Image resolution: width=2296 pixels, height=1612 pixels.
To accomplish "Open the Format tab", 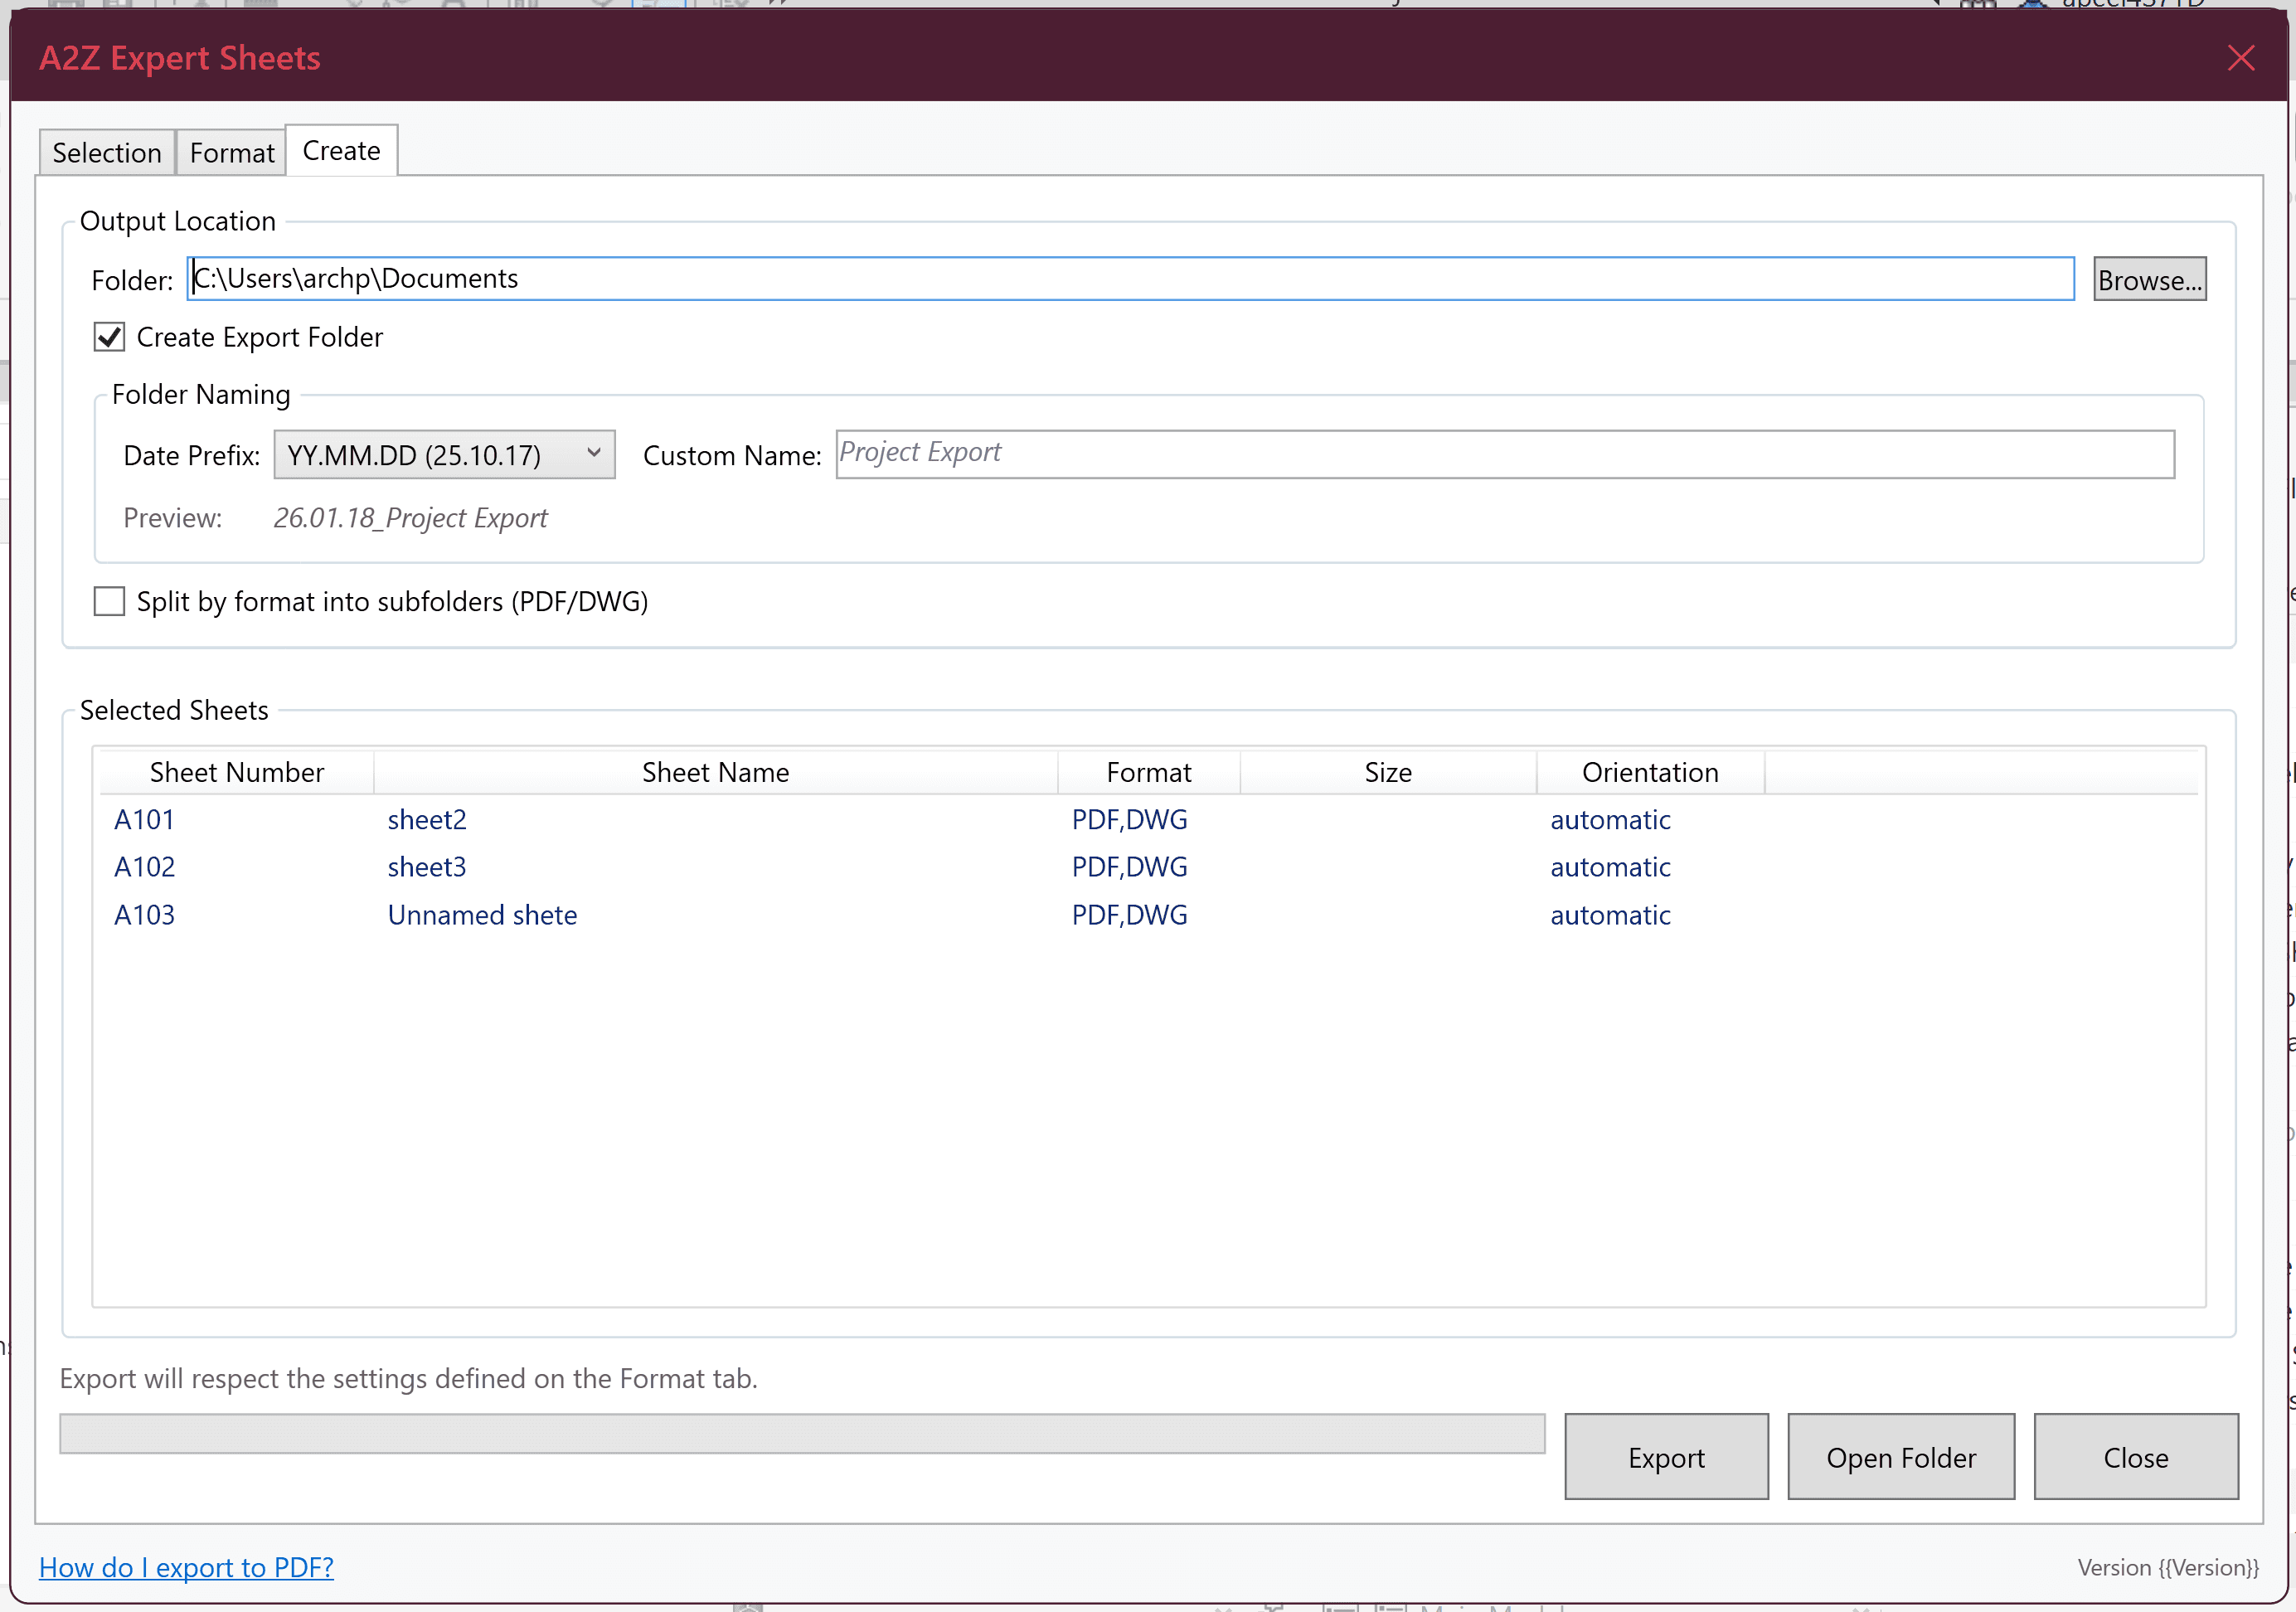I will click(x=231, y=153).
